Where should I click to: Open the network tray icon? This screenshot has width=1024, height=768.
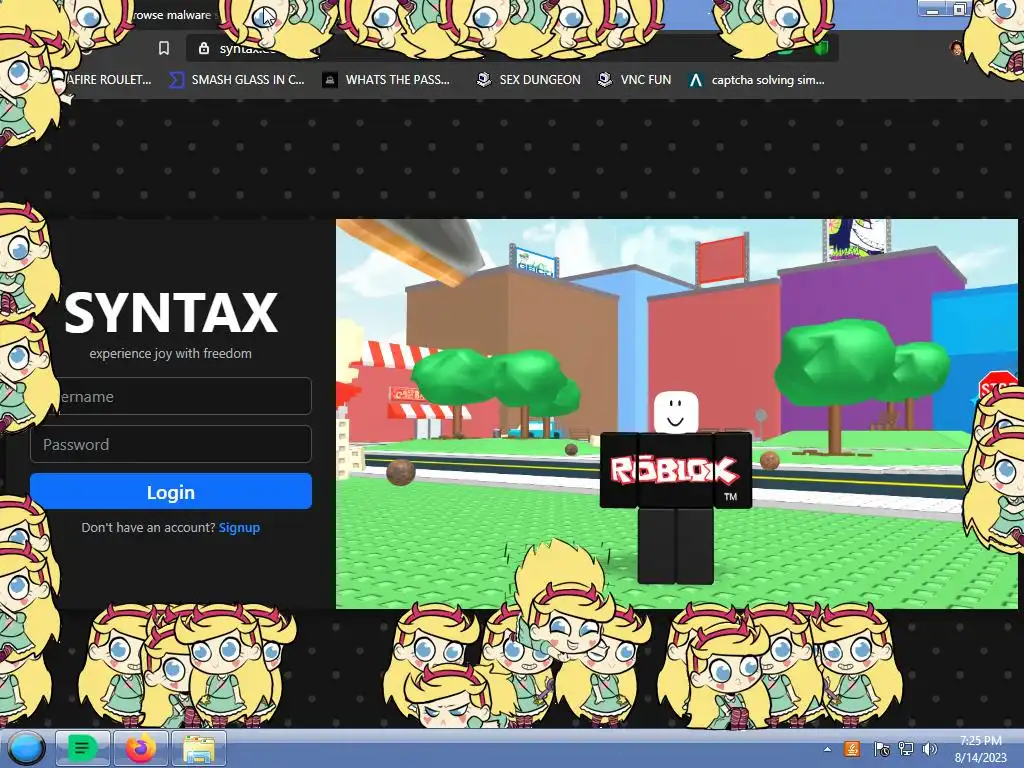(906, 749)
